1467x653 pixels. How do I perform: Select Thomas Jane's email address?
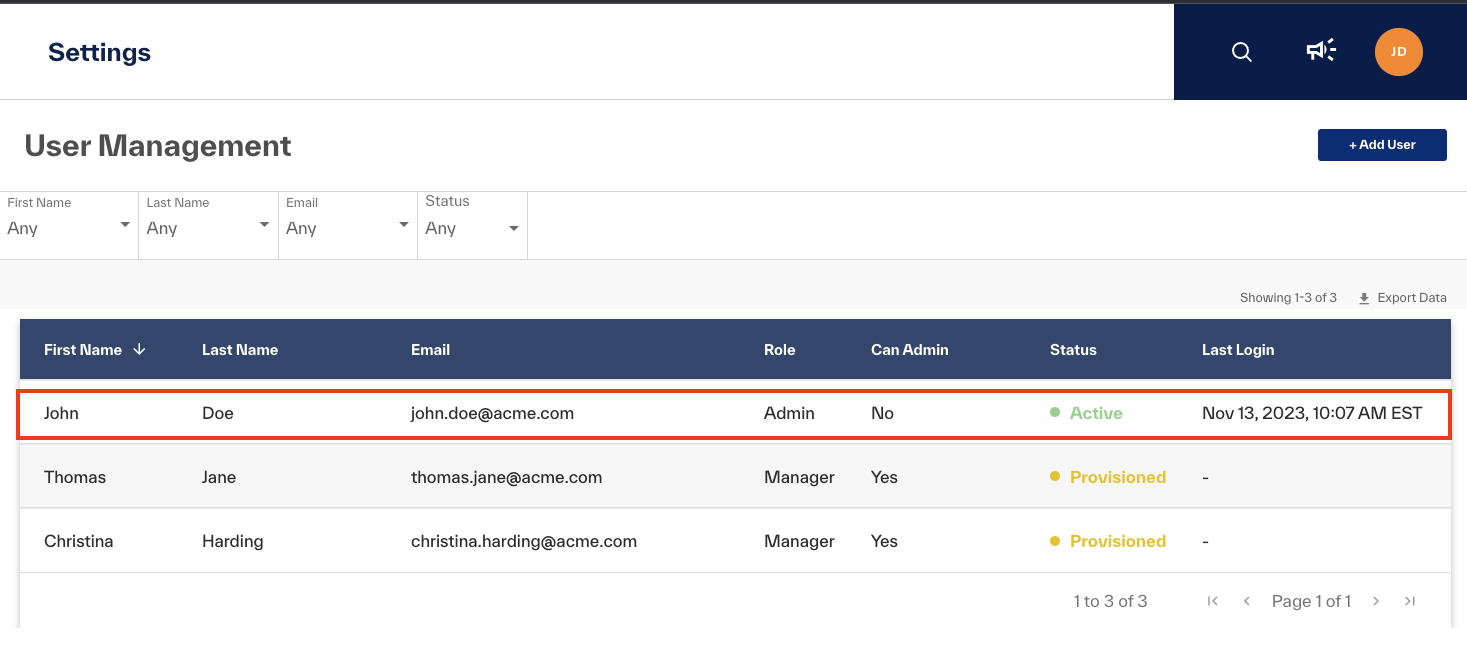click(507, 477)
